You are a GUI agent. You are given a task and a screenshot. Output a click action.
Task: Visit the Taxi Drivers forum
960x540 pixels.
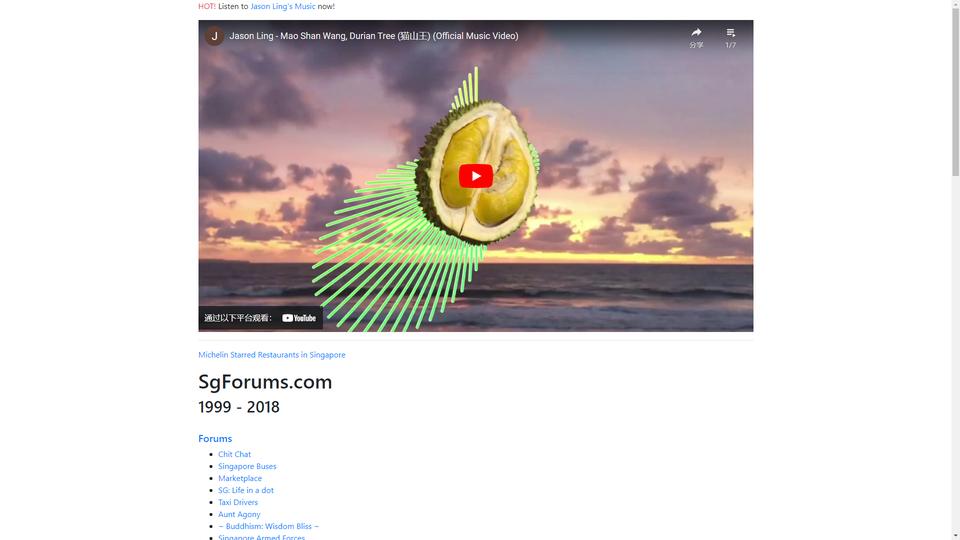tap(238, 502)
